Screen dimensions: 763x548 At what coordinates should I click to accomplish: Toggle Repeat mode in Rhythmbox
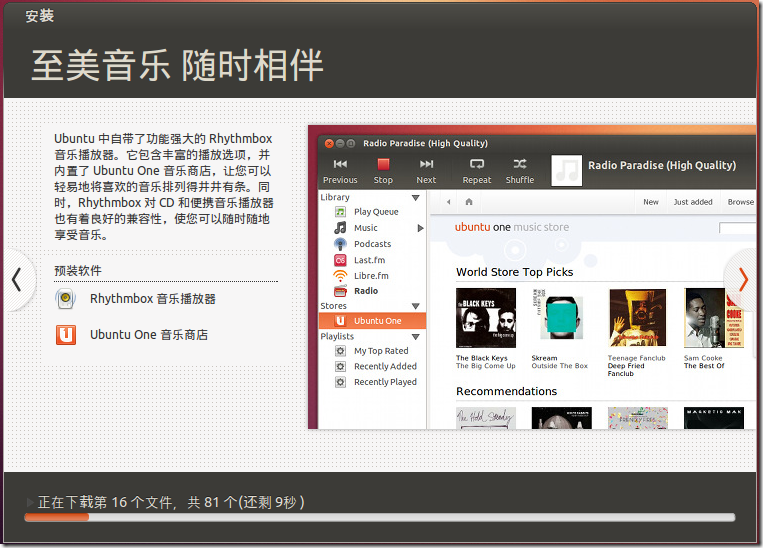tap(477, 171)
